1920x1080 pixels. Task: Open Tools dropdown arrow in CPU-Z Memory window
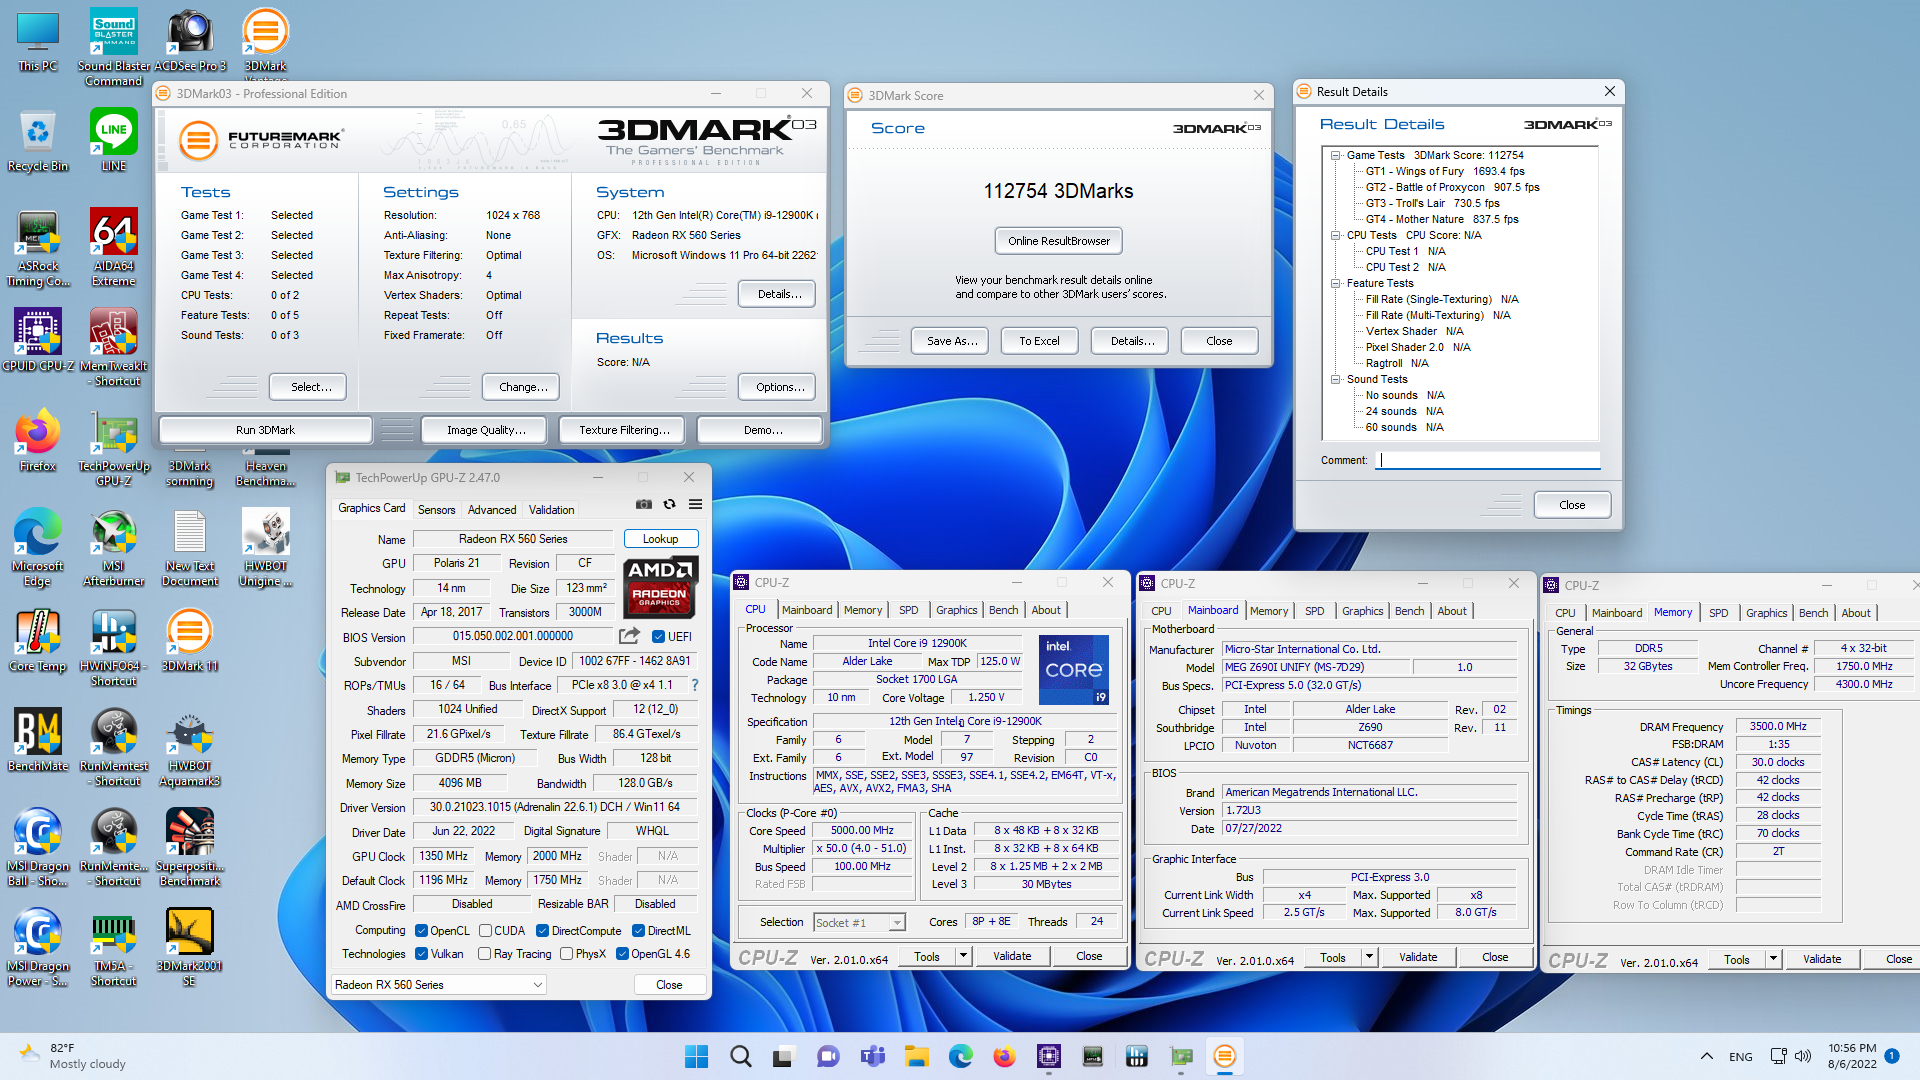point(1773,959)
